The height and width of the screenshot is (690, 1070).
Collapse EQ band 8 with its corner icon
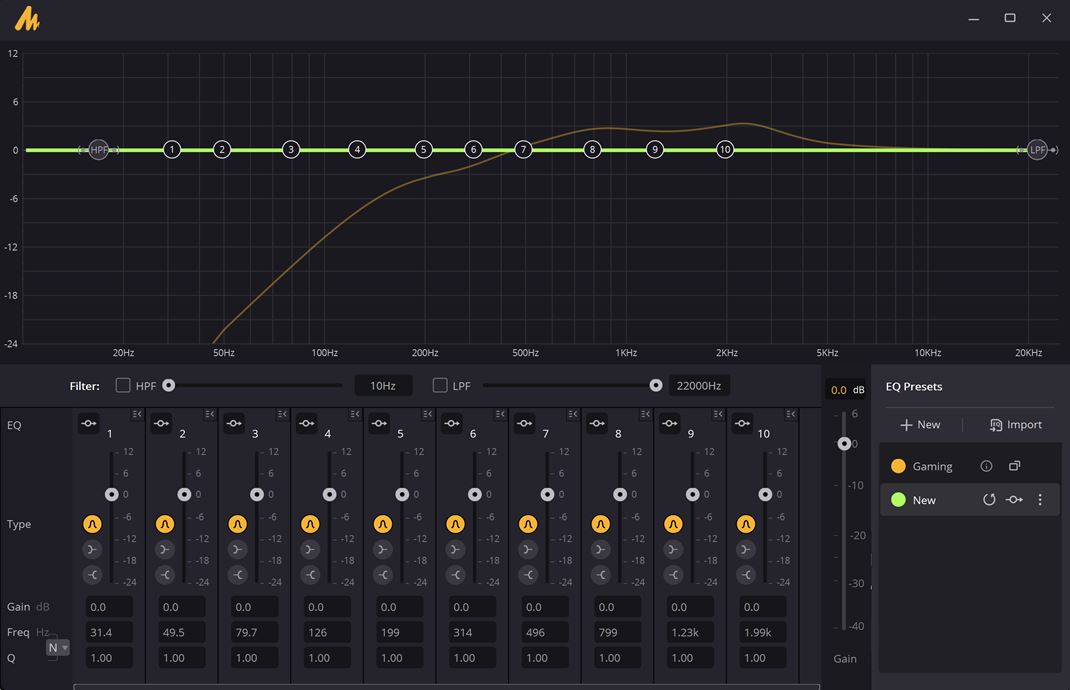(x=646, y=414)
